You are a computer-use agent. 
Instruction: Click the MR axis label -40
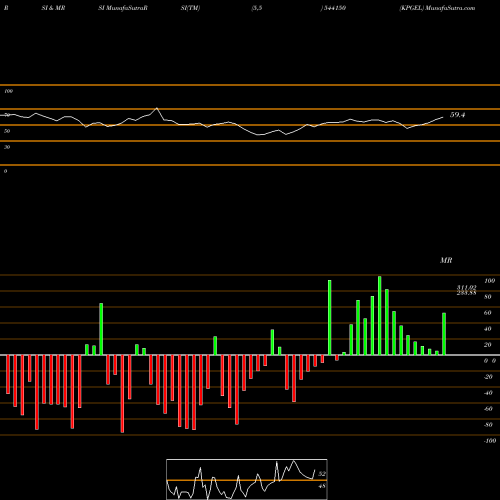click(x=488, y=393)
